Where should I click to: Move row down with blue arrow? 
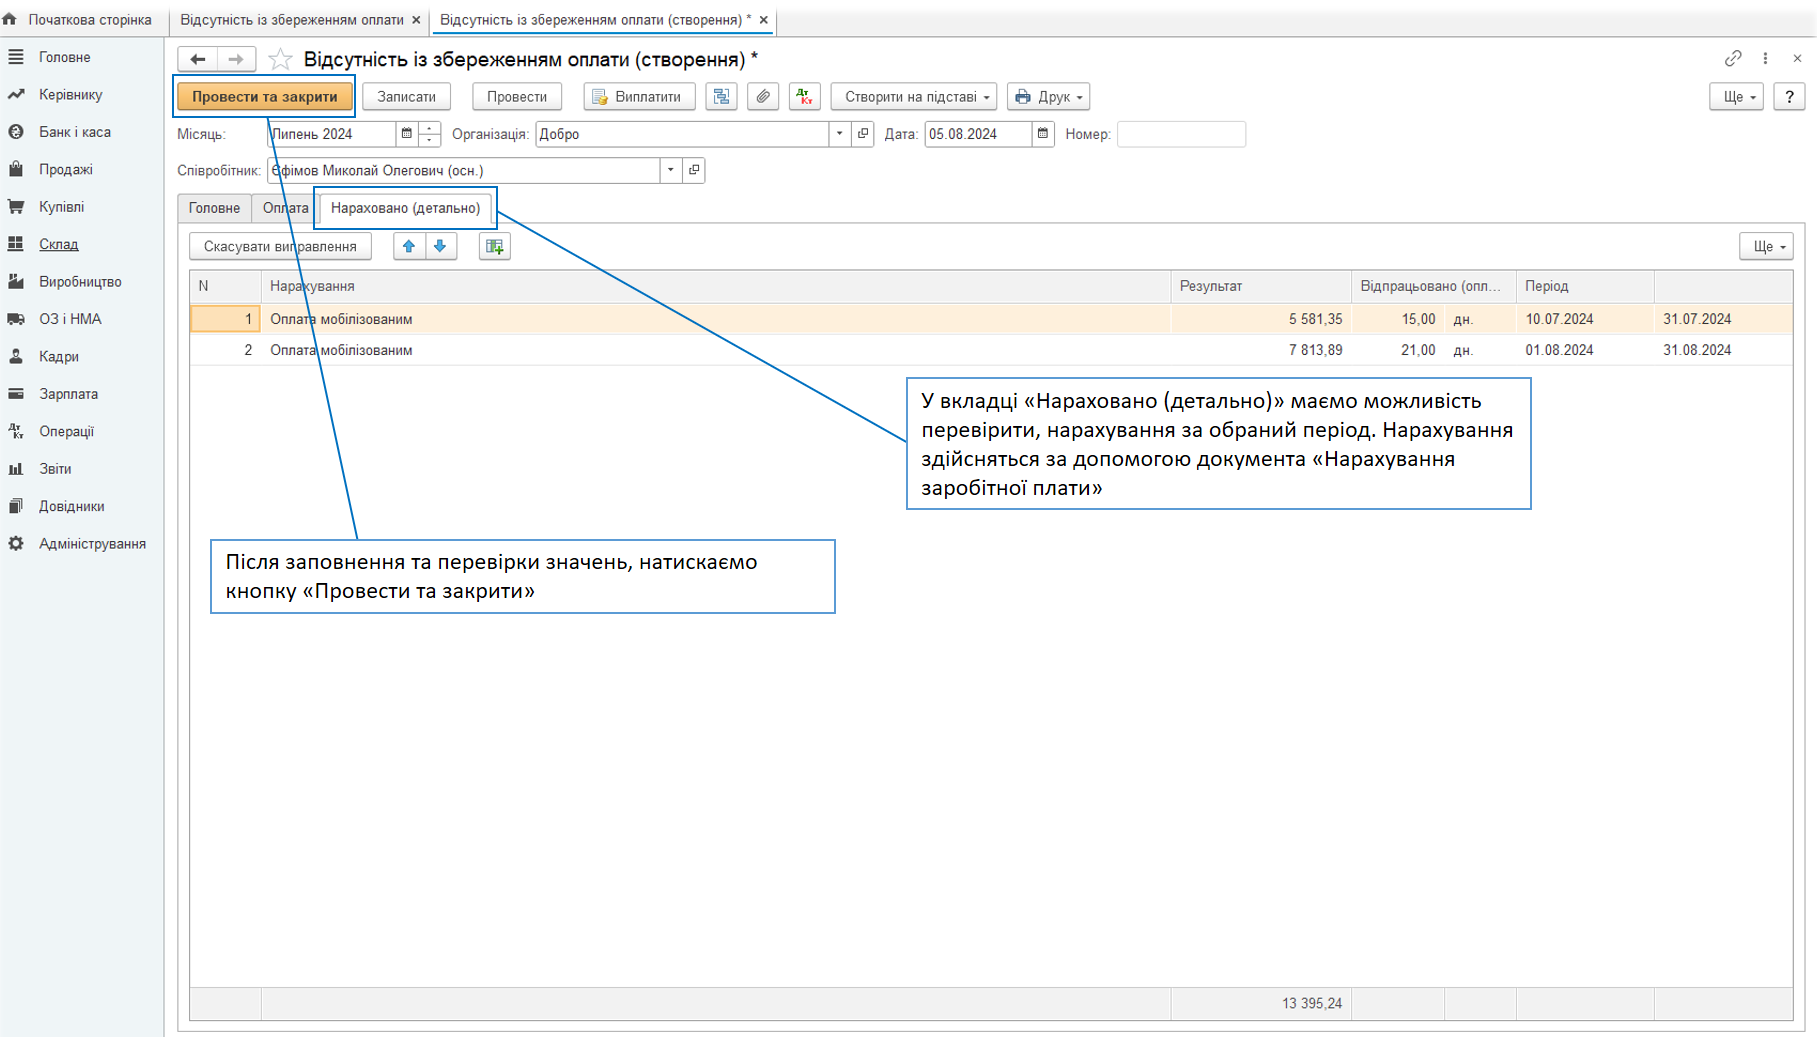pos(440,246)
